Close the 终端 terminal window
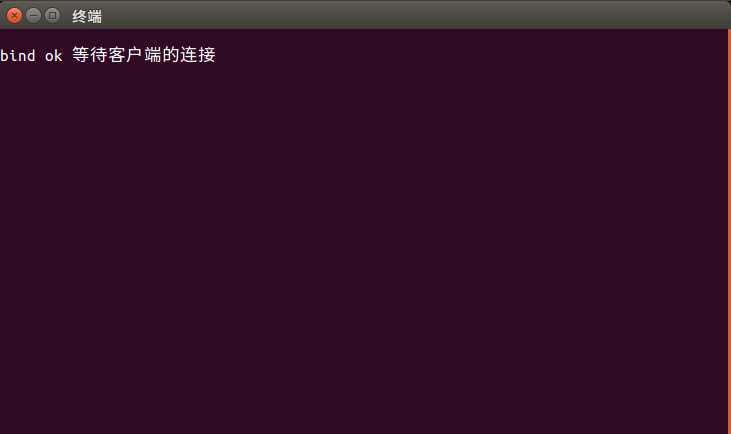The image size is (731, 434). [14, 15]
